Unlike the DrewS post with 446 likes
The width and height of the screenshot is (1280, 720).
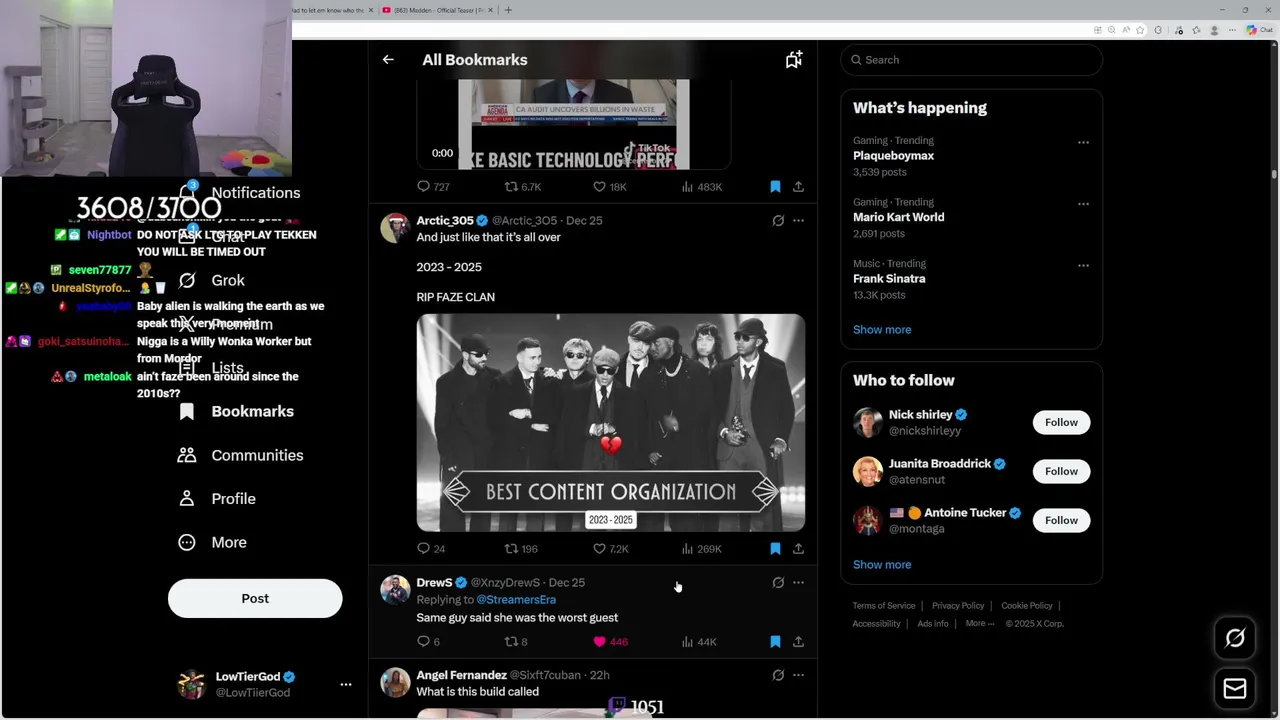tap(610, 642)
